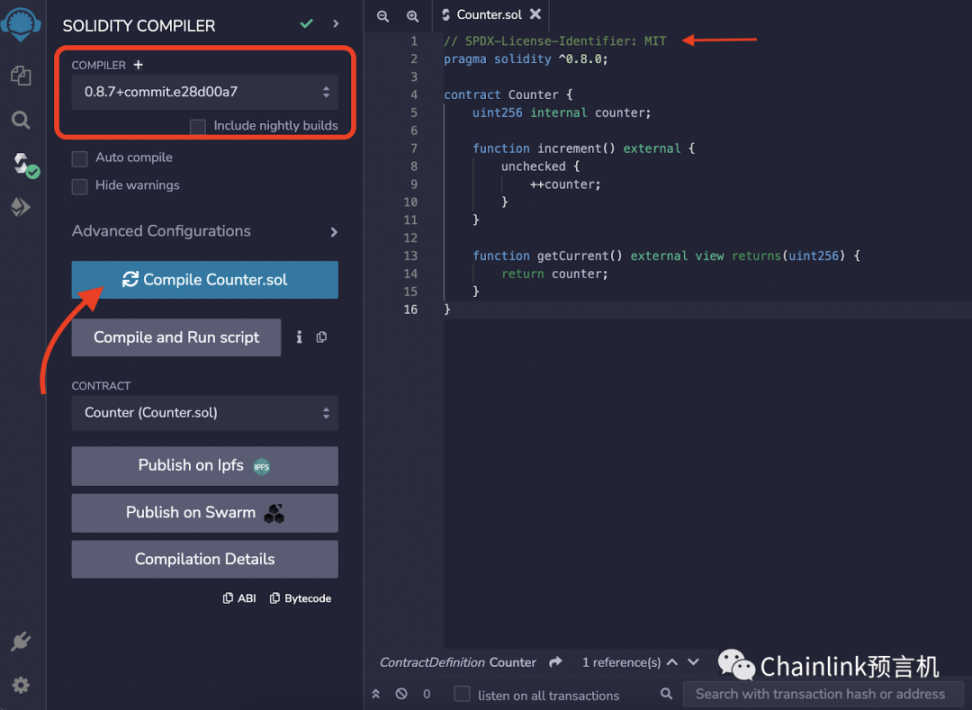
Task: Open the Plugin manager plug icon
Action: pos(20,641)
